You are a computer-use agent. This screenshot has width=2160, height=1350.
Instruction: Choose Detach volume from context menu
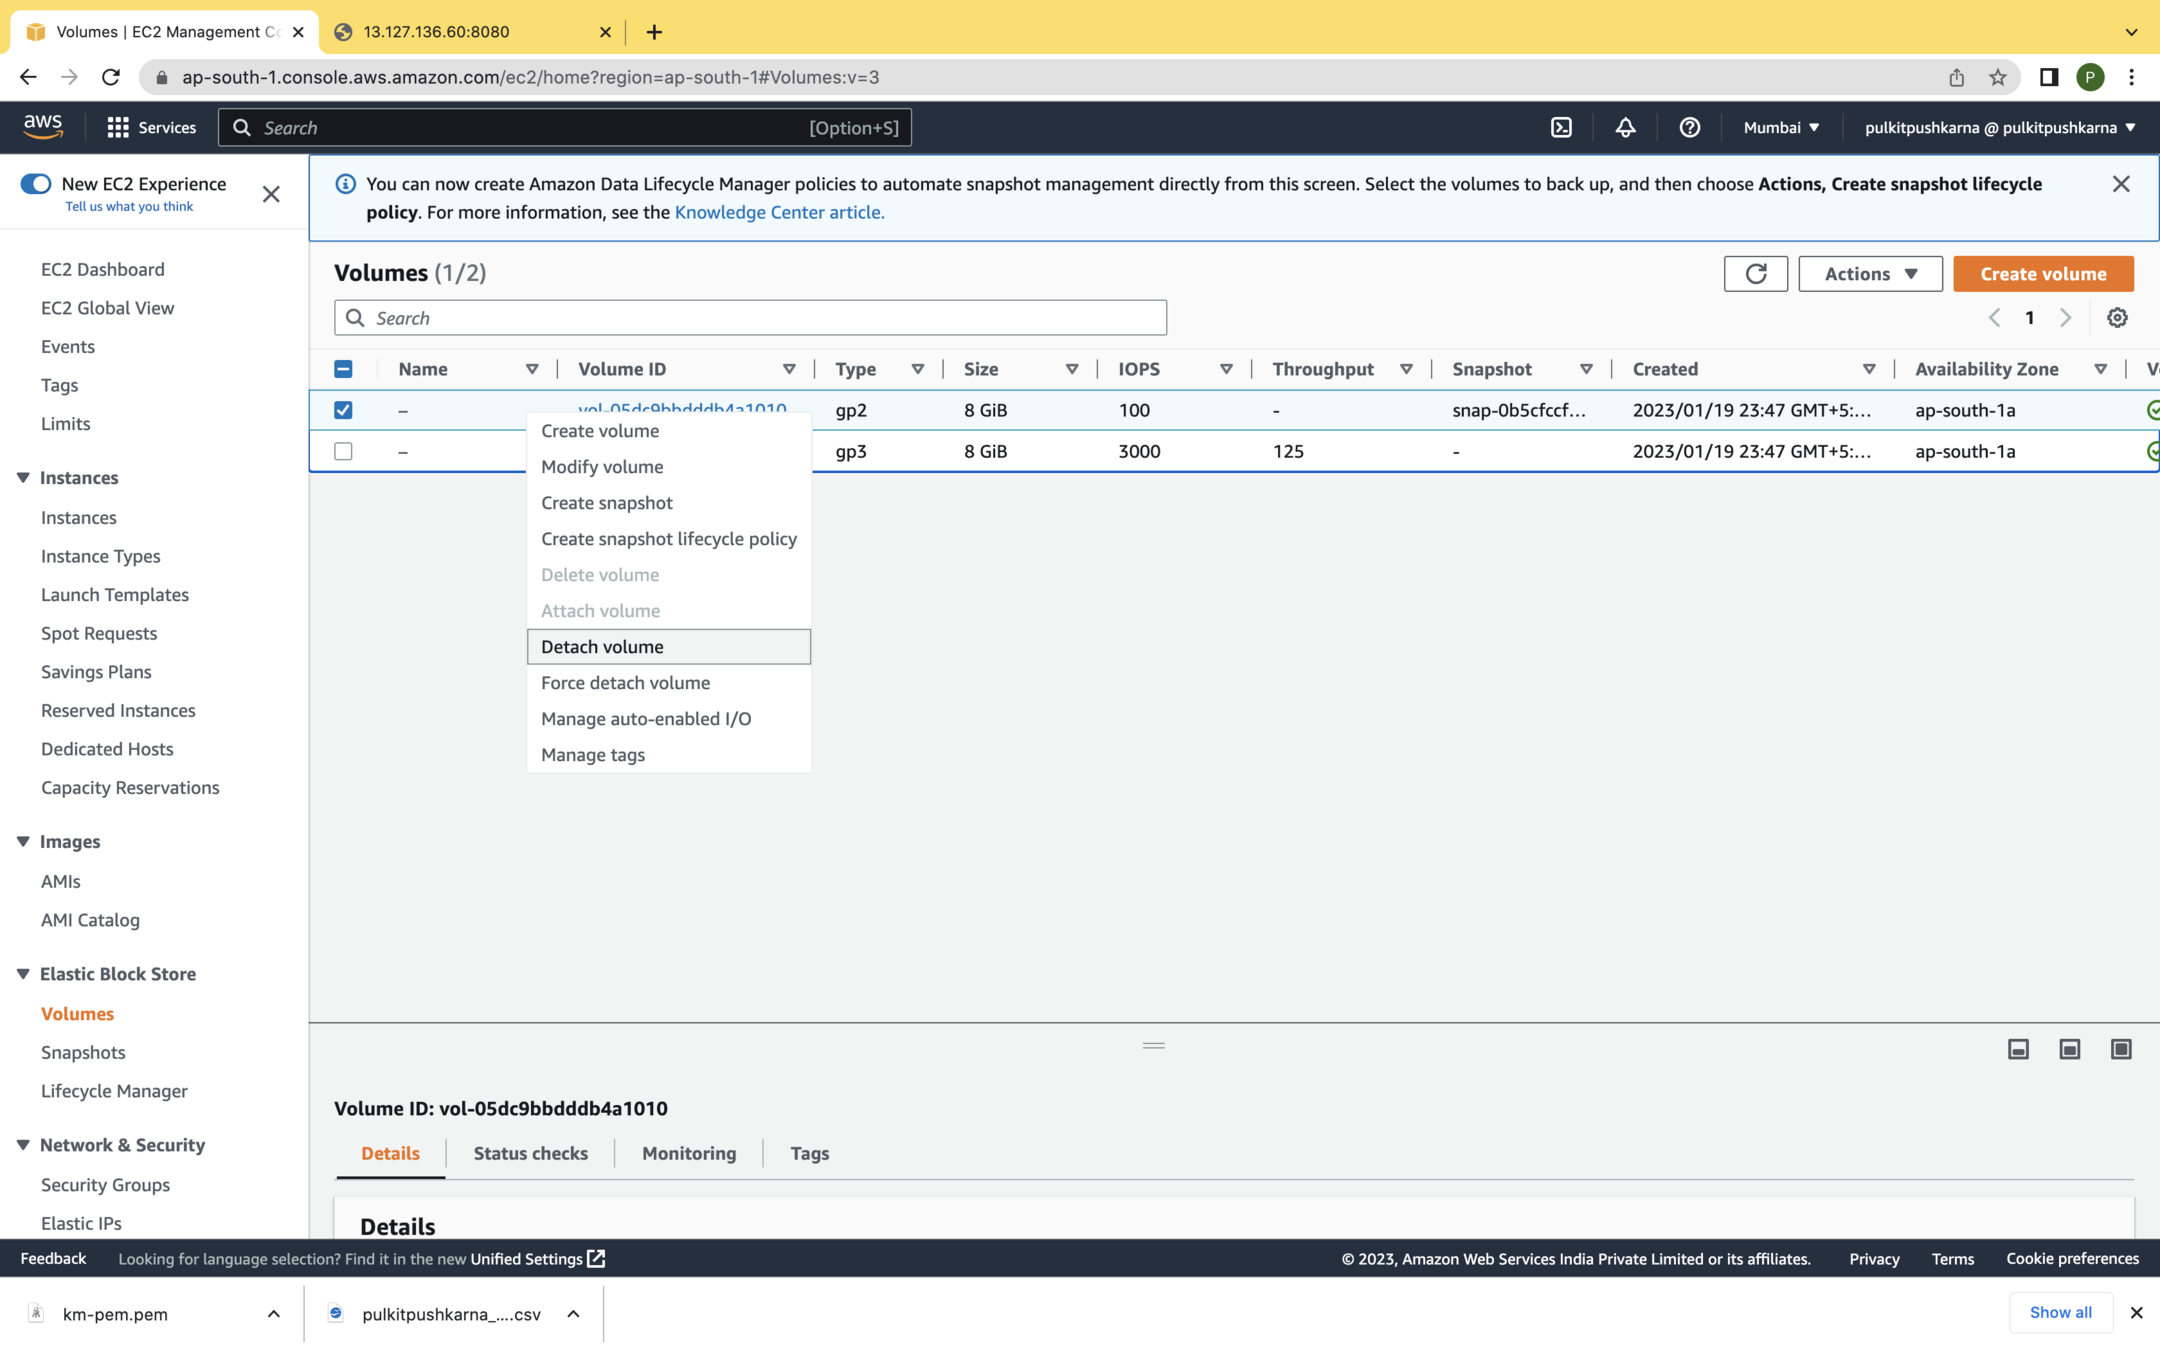tap(602, 646)
